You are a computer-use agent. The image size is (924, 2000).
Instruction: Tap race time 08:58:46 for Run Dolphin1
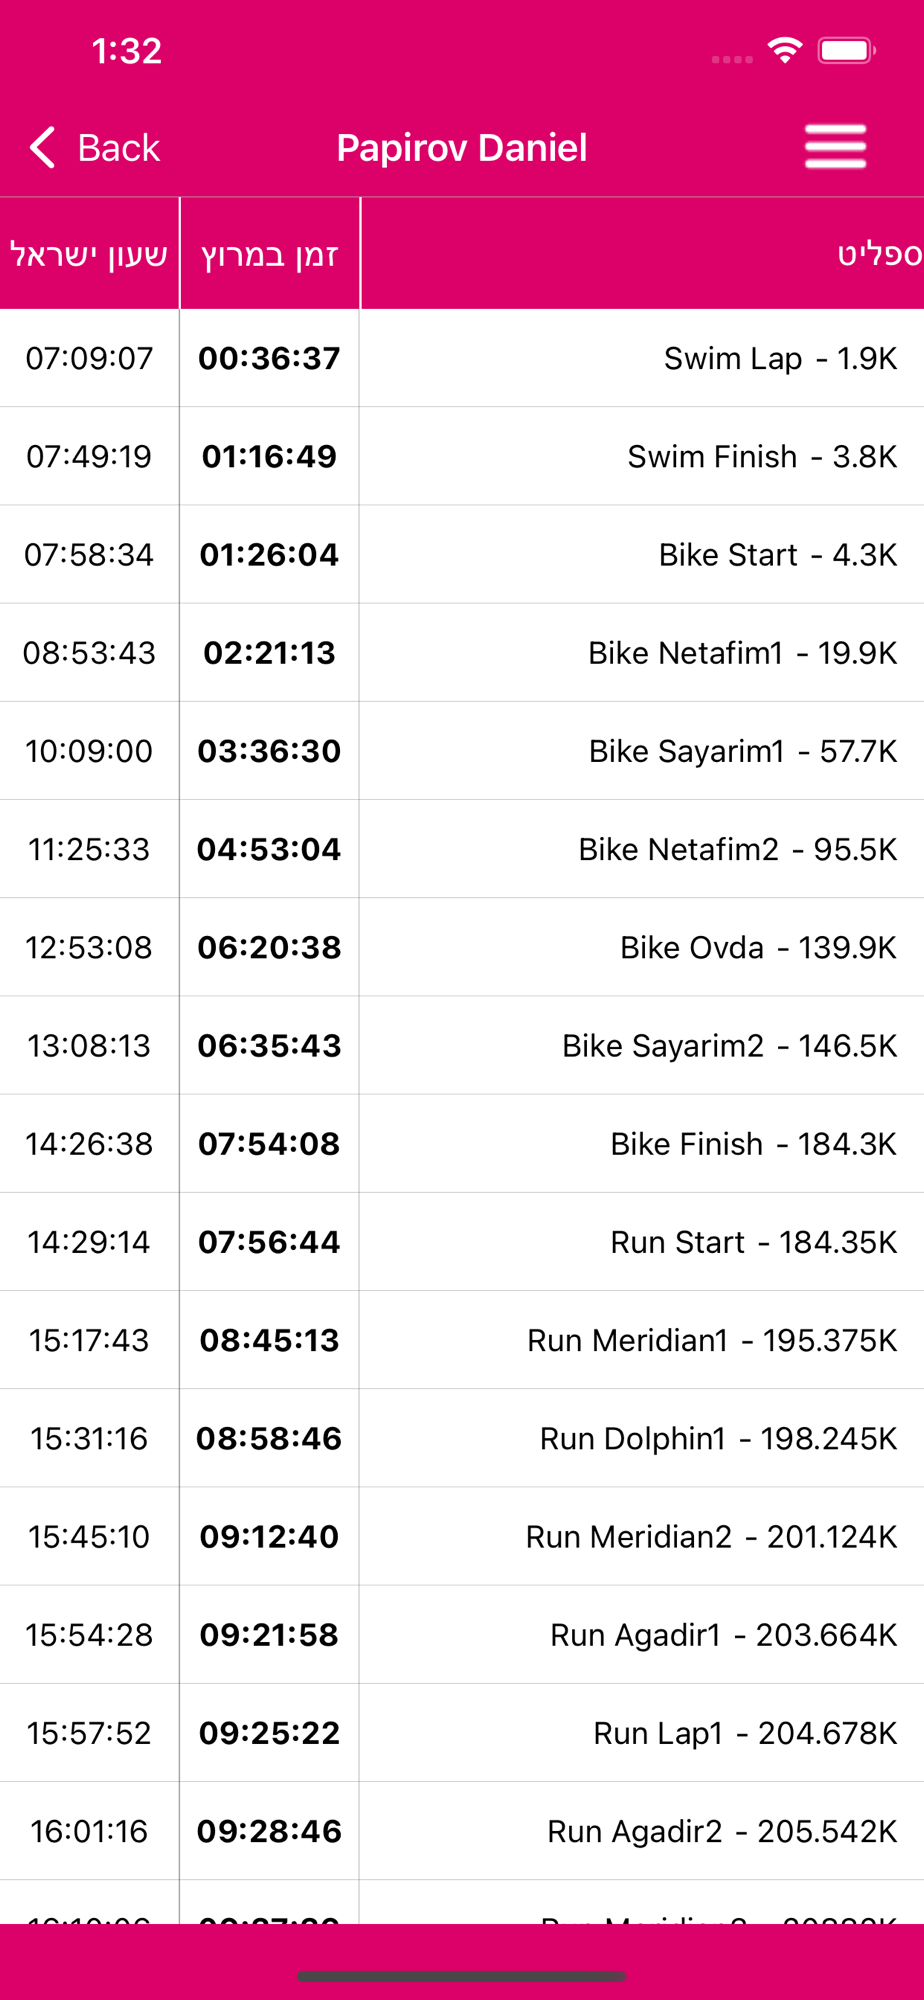coord(269,1438)
